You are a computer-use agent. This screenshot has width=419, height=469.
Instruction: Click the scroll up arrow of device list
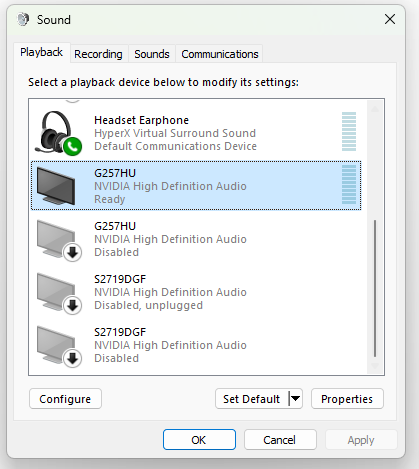coord(375,109)
